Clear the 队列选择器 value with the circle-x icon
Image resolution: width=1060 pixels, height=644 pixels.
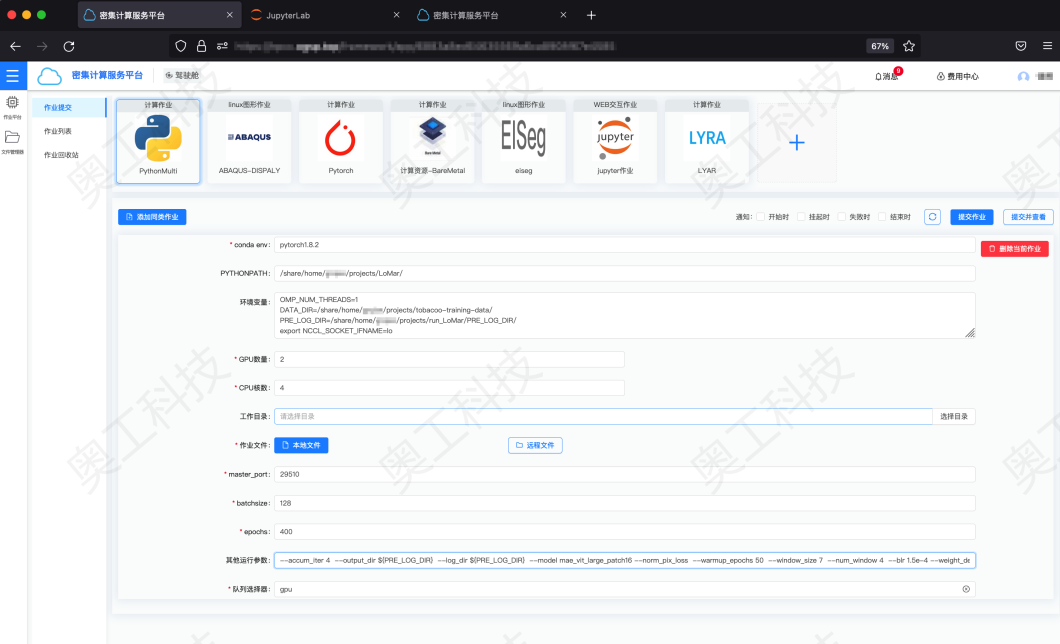(x=966, y=589)
